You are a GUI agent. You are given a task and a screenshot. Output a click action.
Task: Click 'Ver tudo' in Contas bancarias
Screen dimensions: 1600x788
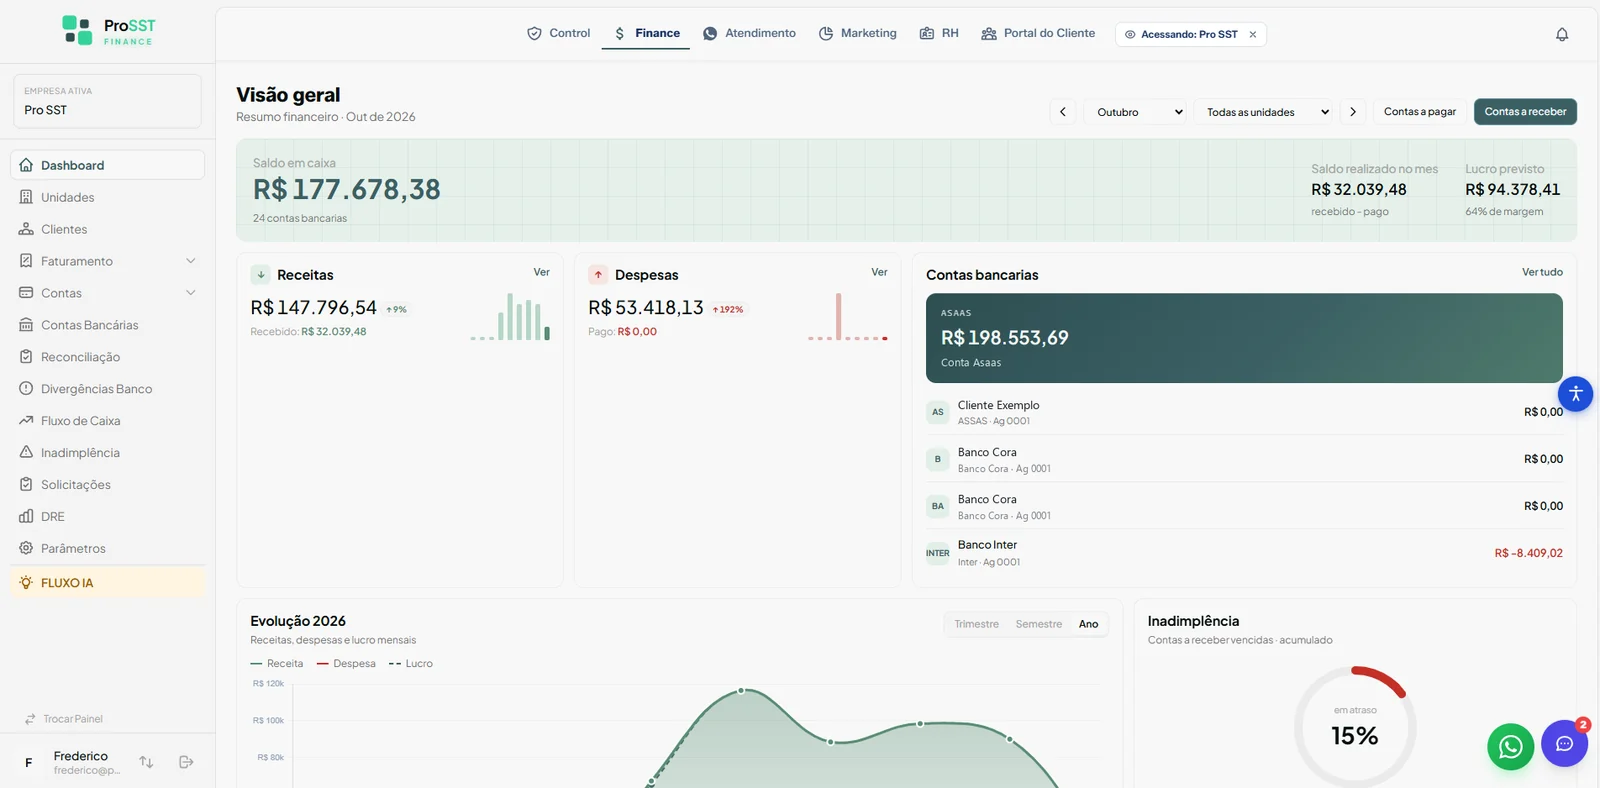[x=1542, y=272]
